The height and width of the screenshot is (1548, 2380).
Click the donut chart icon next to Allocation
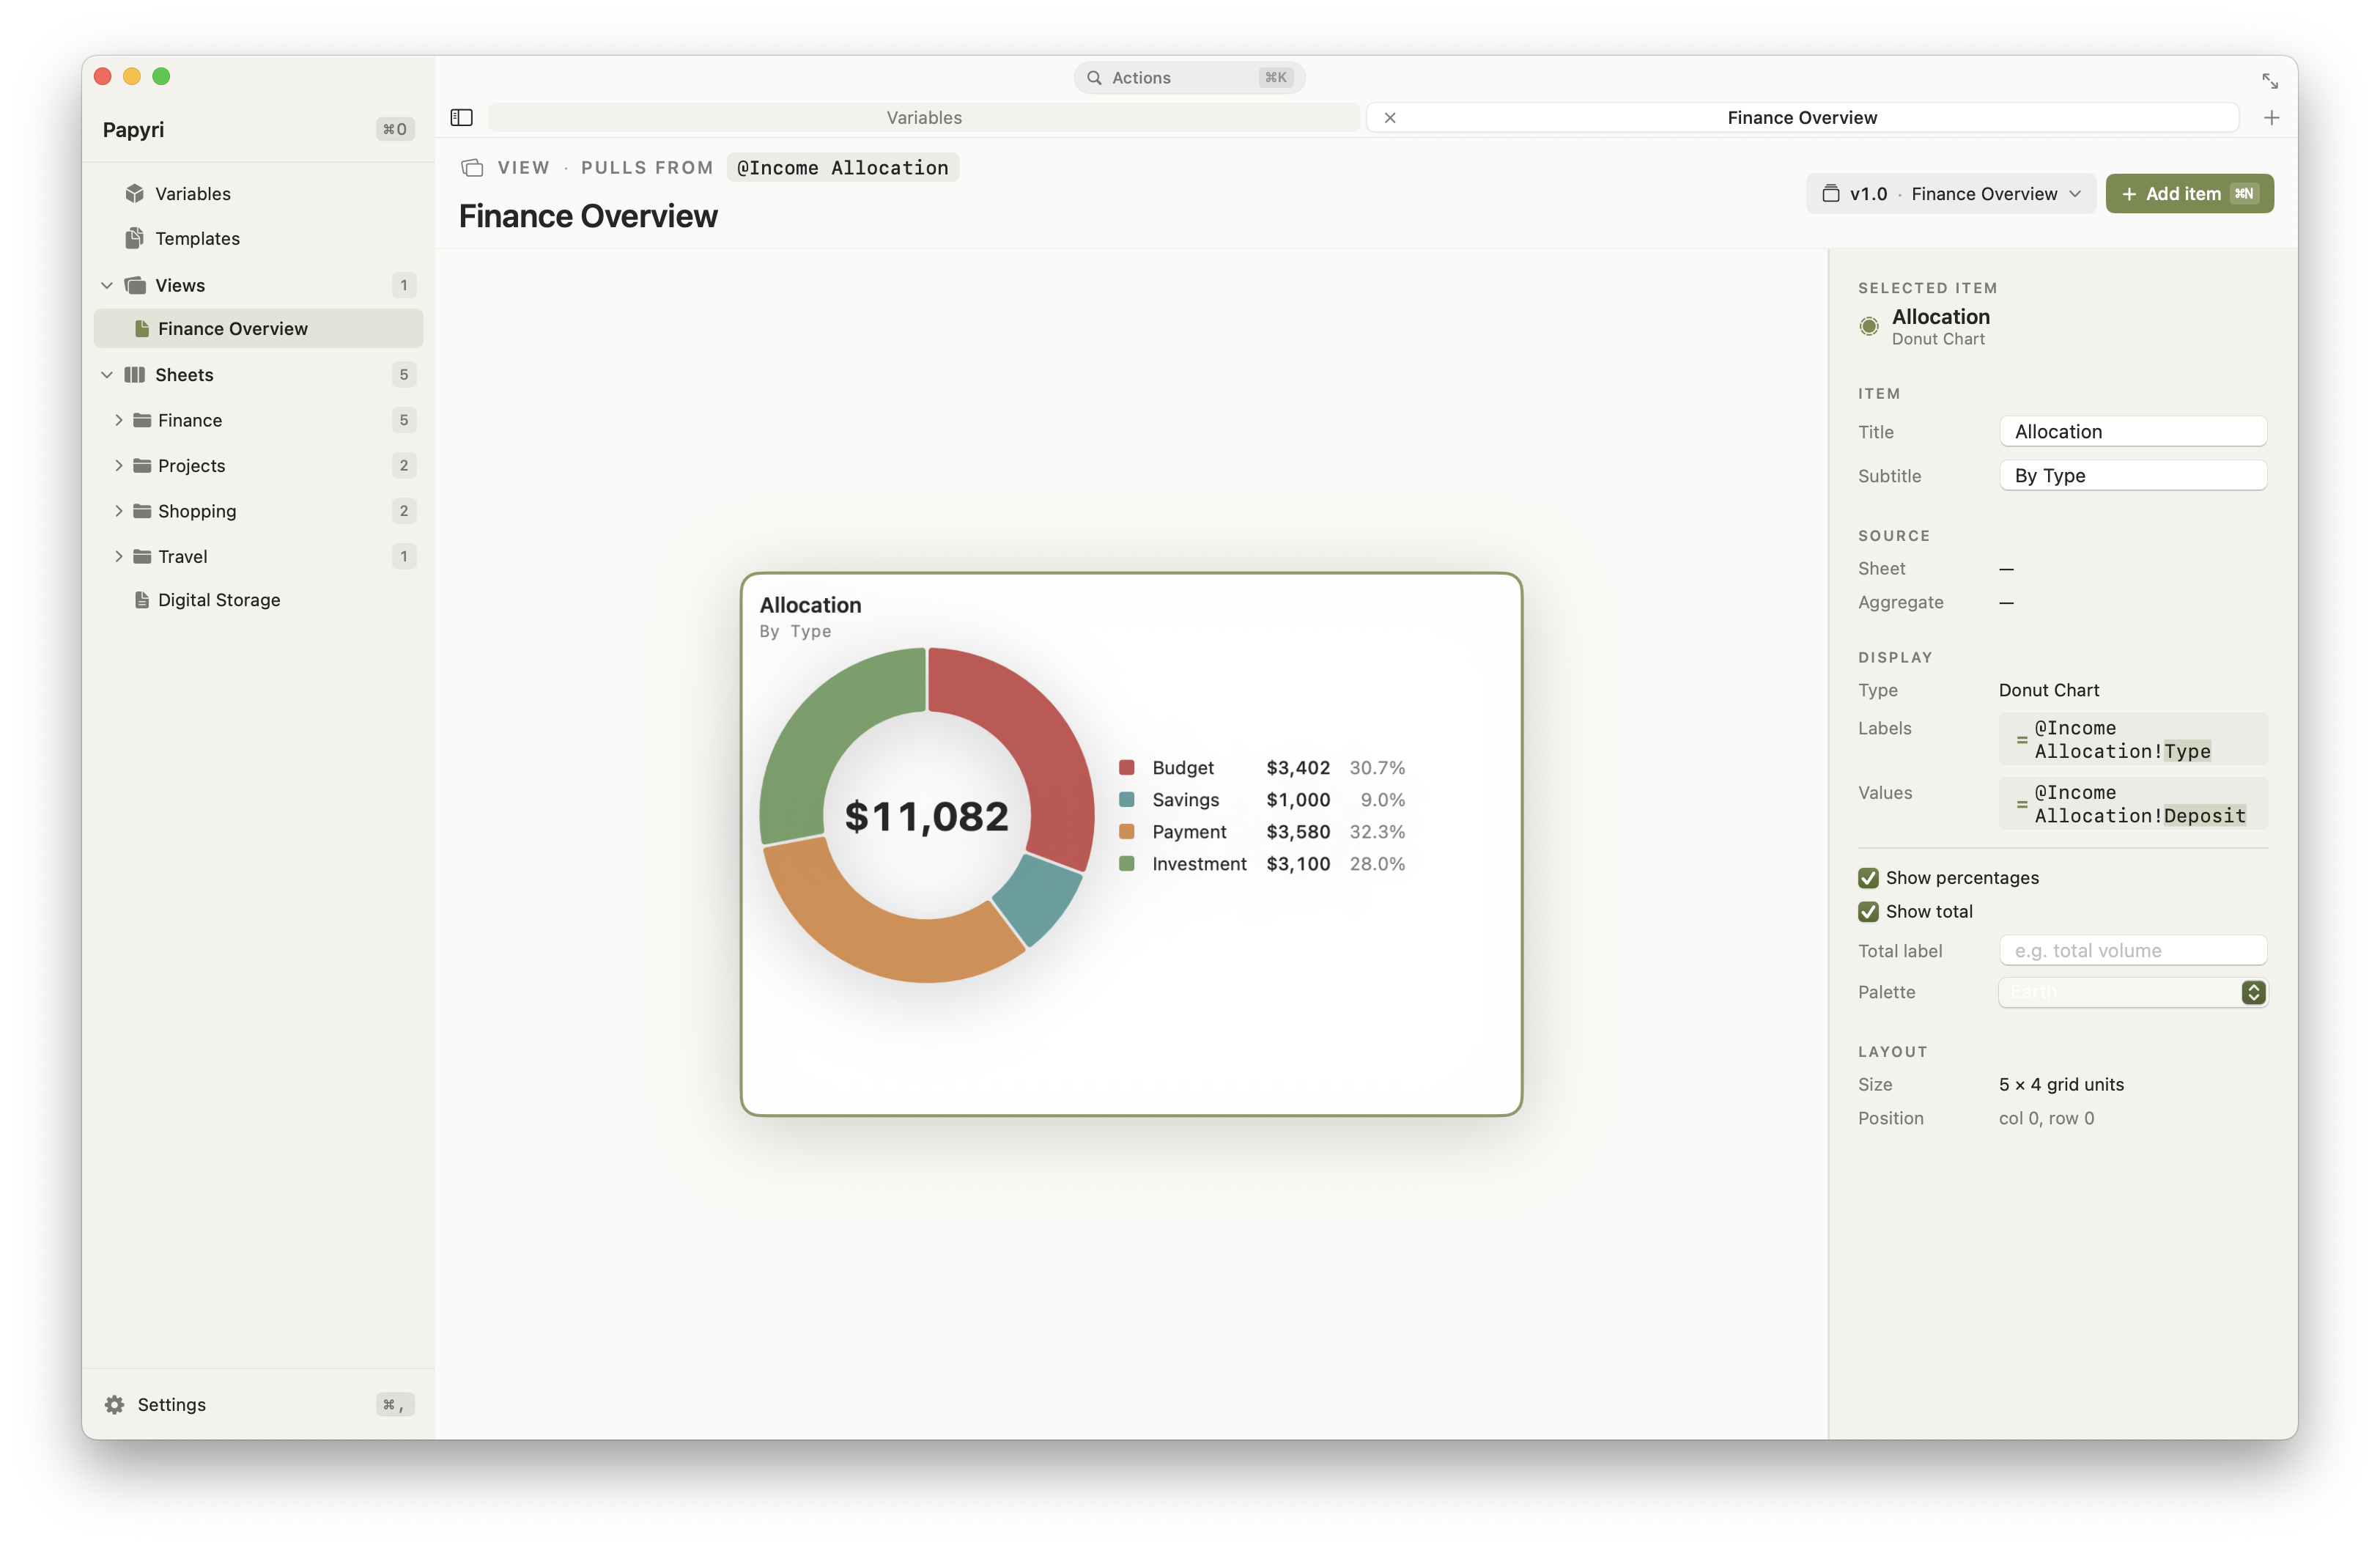pos(1869,326)
